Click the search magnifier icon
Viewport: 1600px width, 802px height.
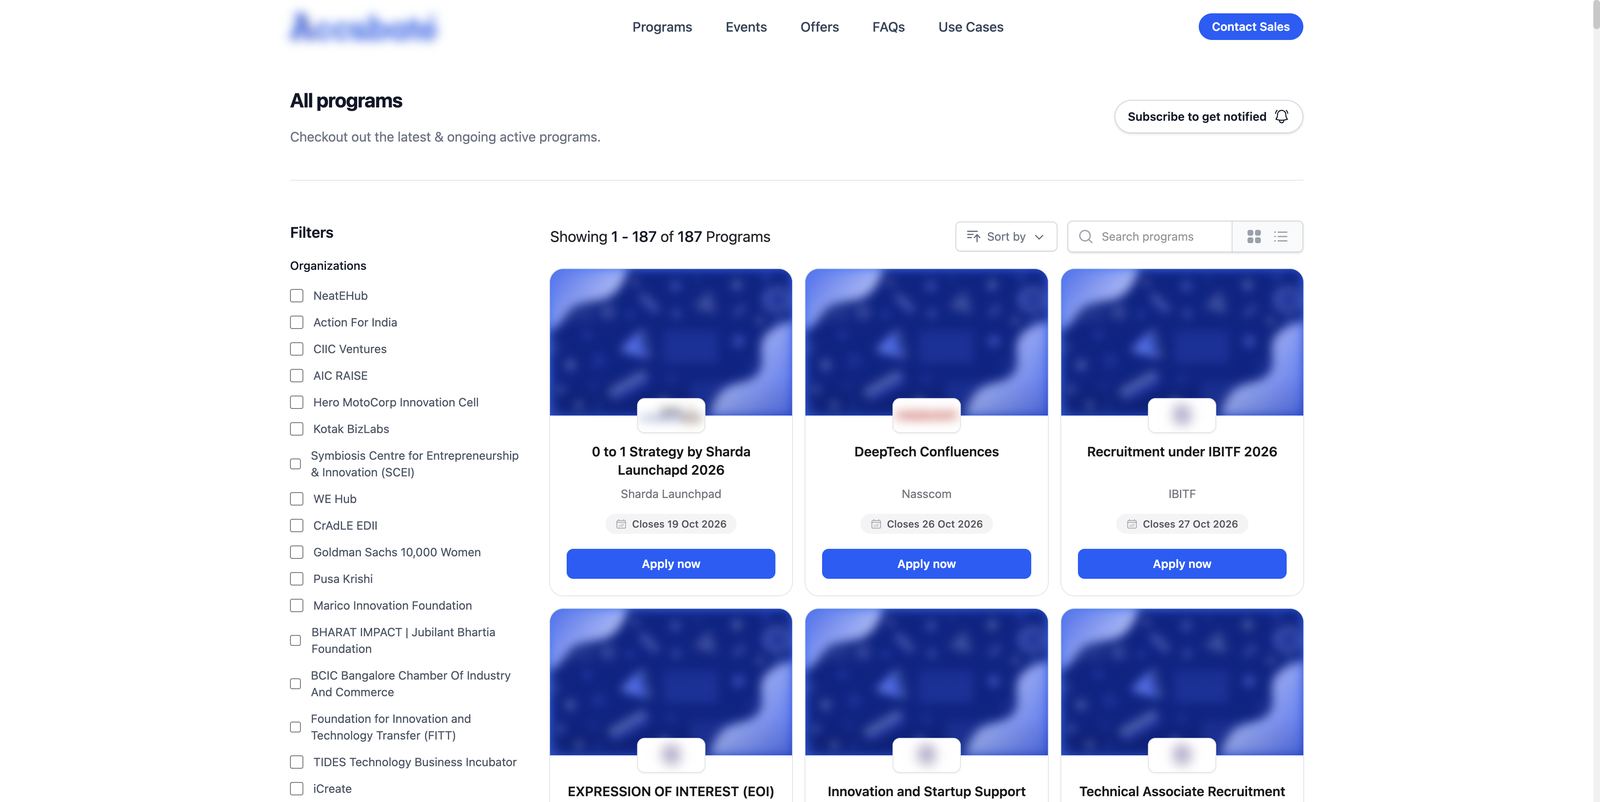1086,237
